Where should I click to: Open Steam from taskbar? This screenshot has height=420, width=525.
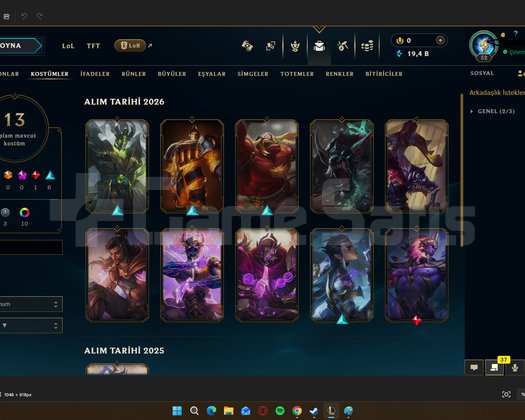tap(314, 410)
